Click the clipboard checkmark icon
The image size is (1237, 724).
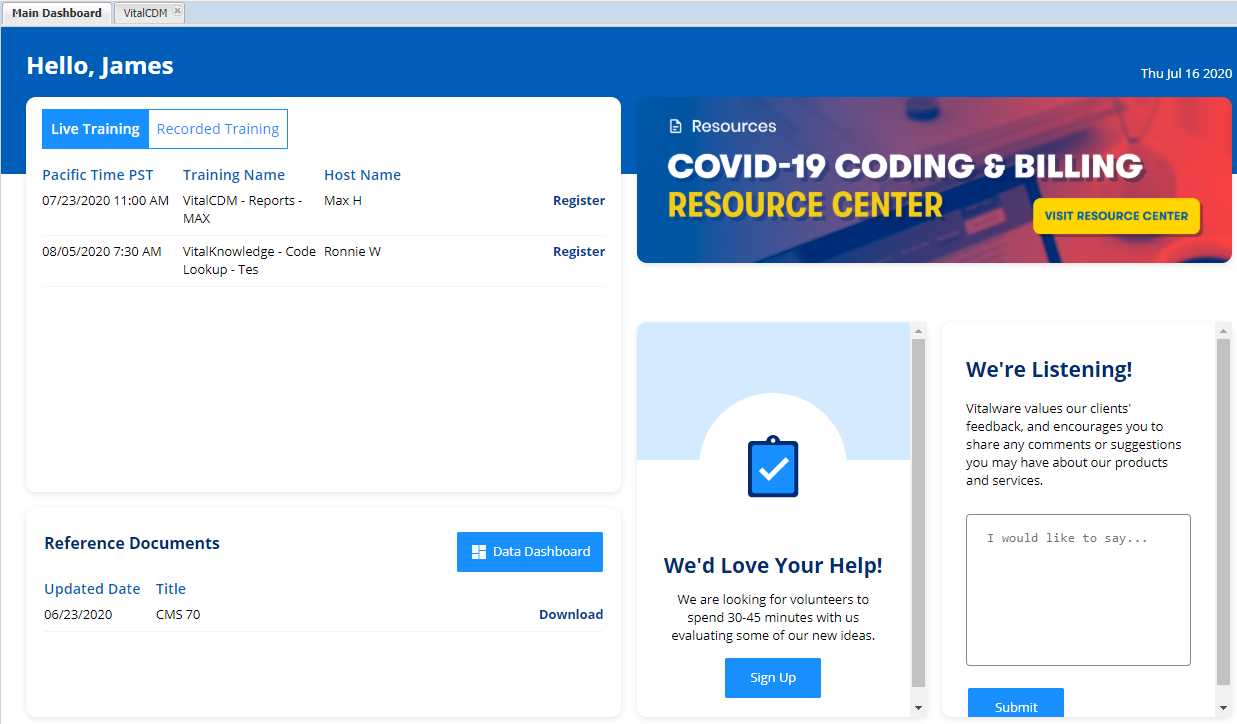point(773,467)
